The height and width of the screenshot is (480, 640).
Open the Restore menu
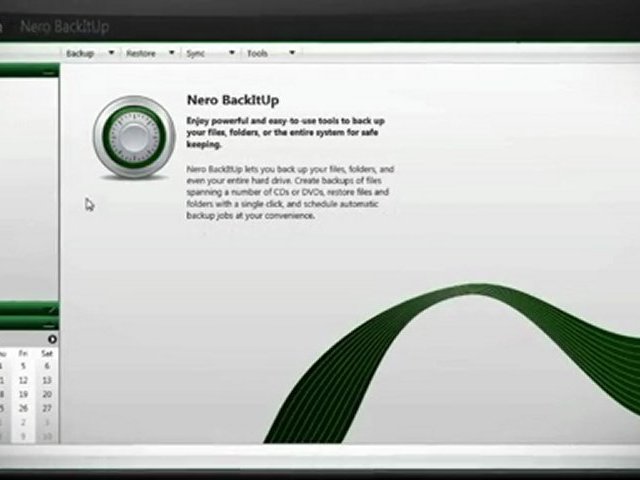coord(141,53)
